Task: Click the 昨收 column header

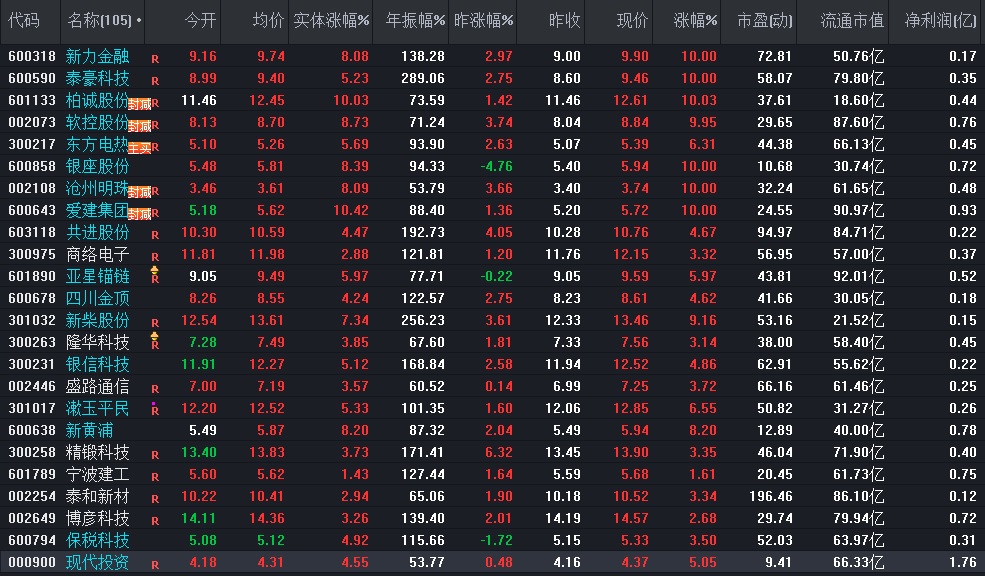Action: [564, 21]
